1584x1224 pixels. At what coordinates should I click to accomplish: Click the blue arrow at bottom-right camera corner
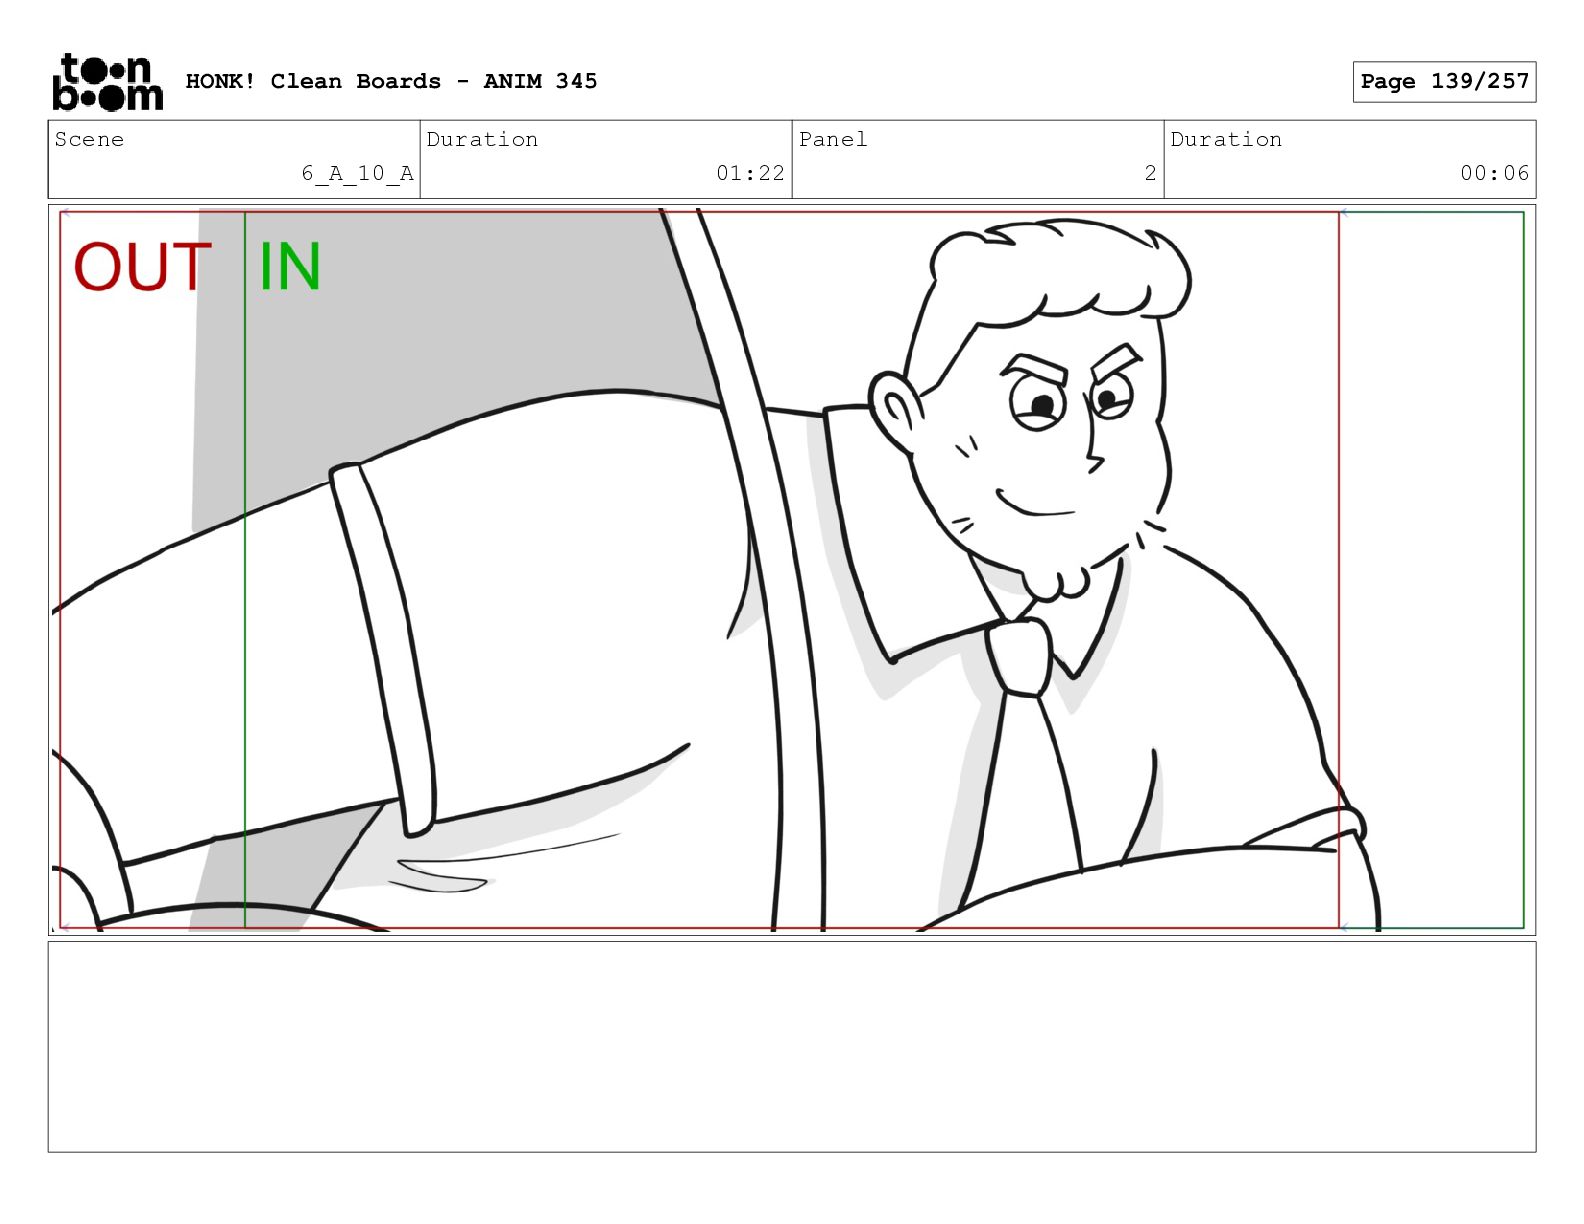tap(1345, 927)
